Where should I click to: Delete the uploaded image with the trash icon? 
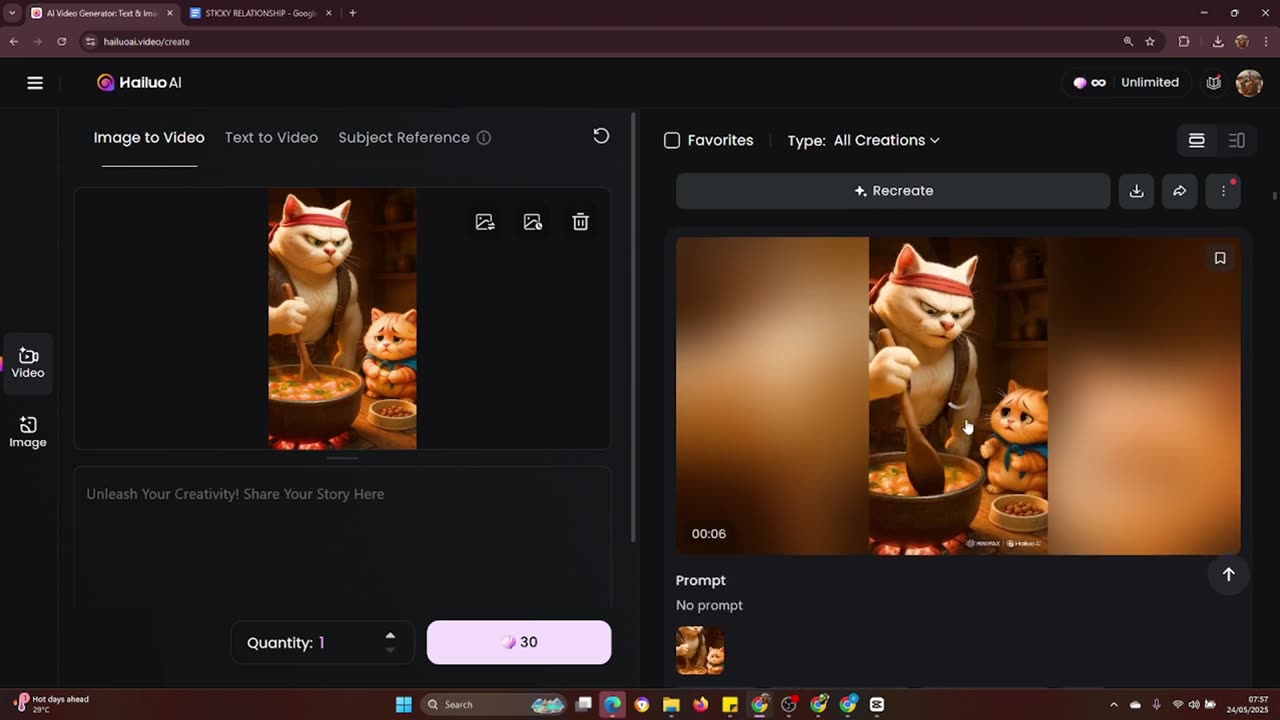coord(580,222)
